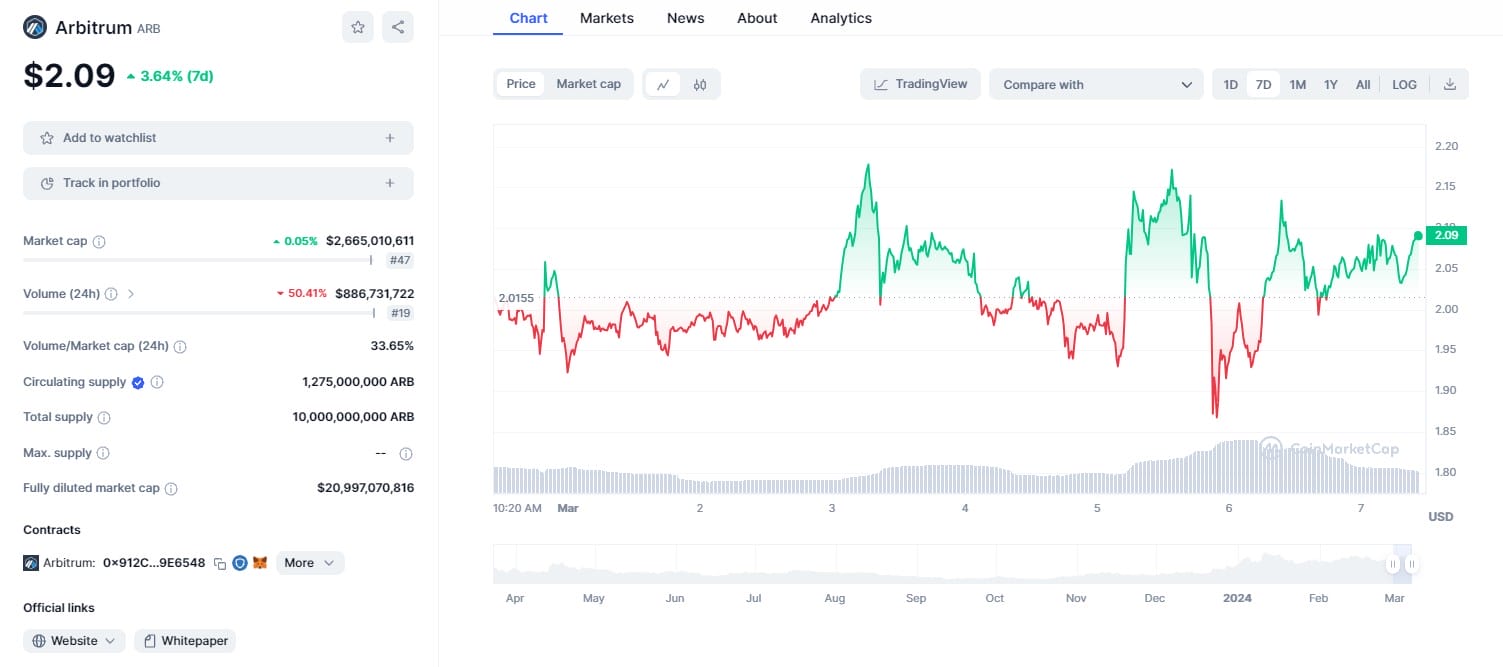Toggle chart to Market cap view
The width and height of the screenshot is (1503, 667).
tap(588, 84)
